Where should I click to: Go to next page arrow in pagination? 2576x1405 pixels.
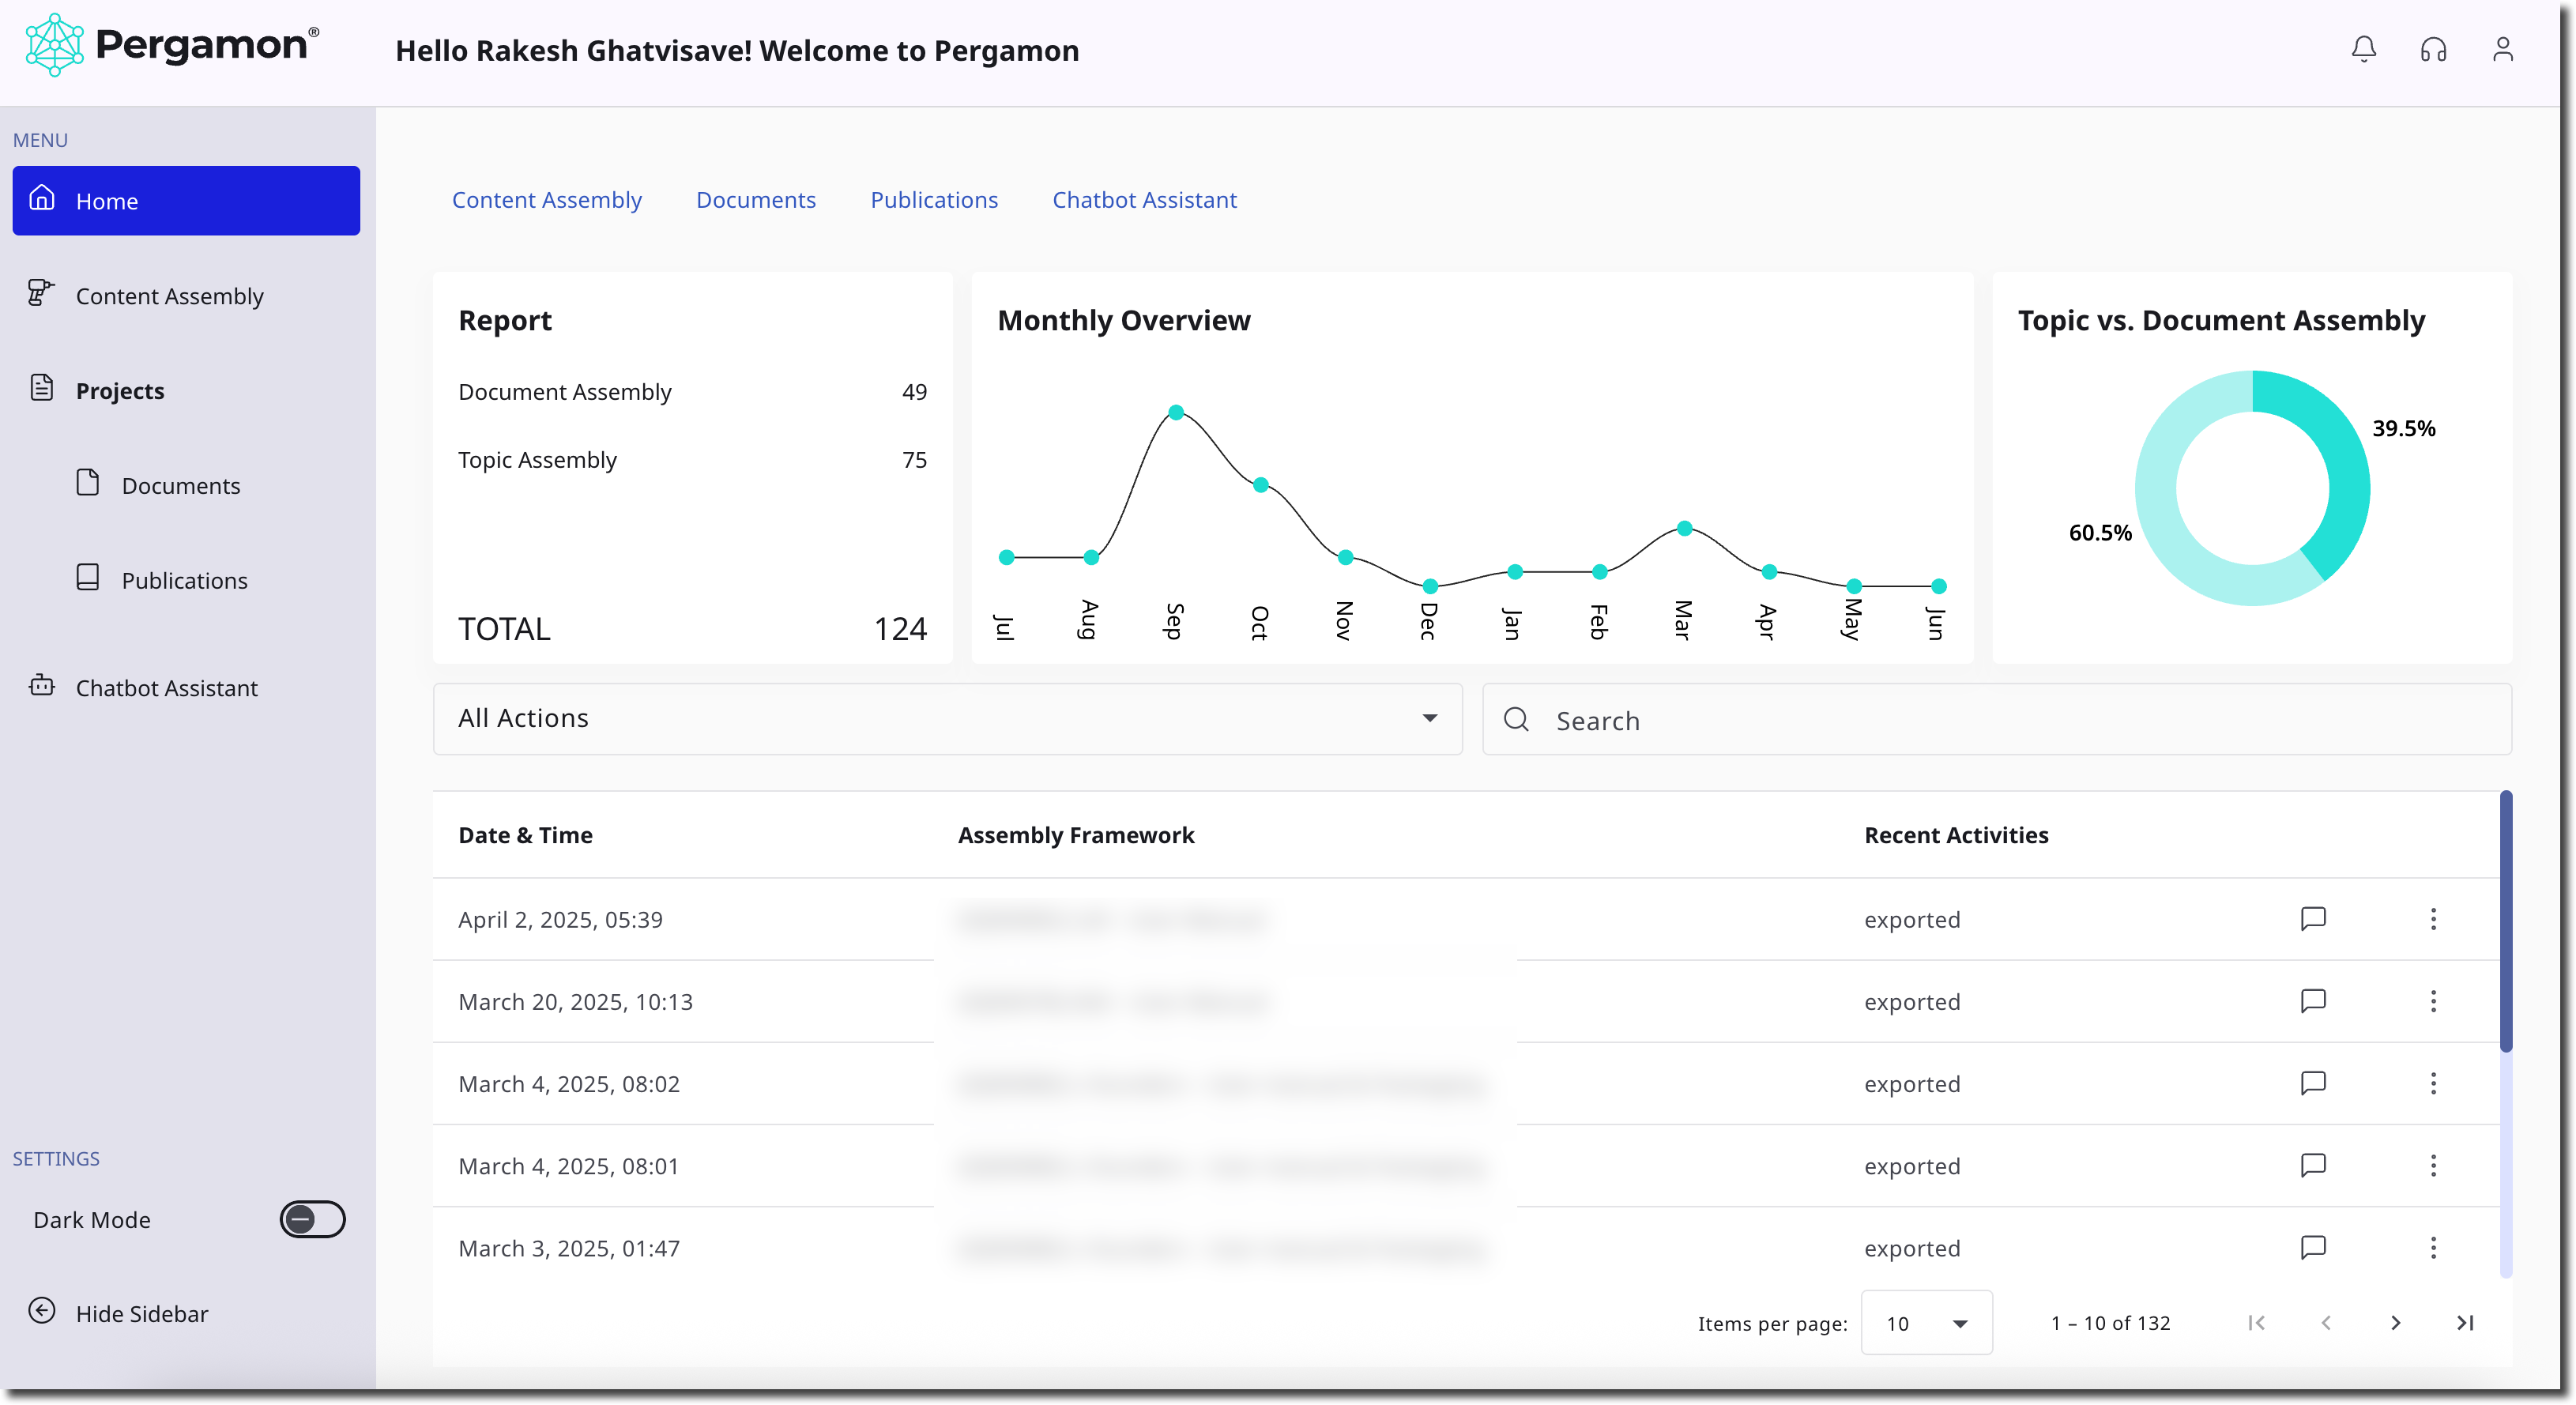(2395, 1322)
